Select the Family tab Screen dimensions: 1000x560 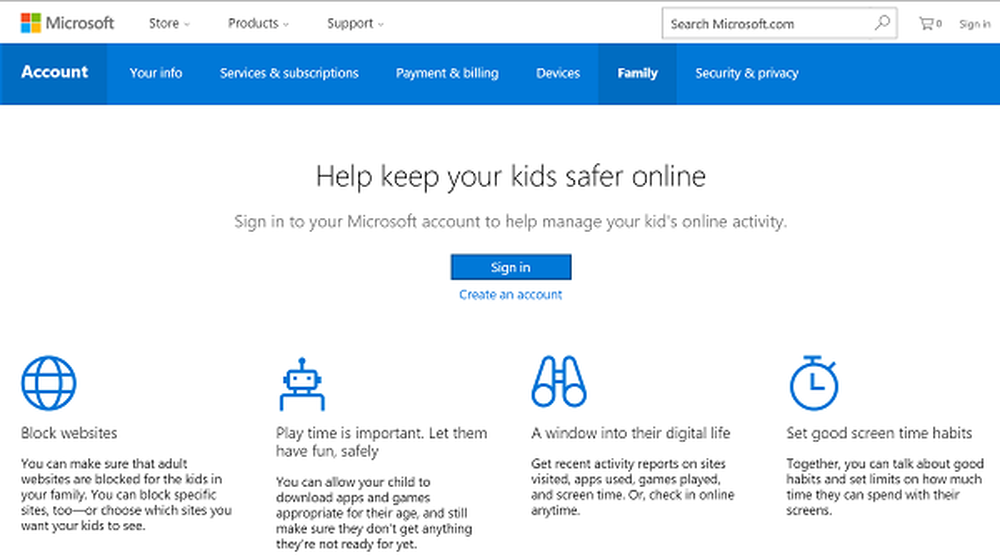tap(637, 73)
